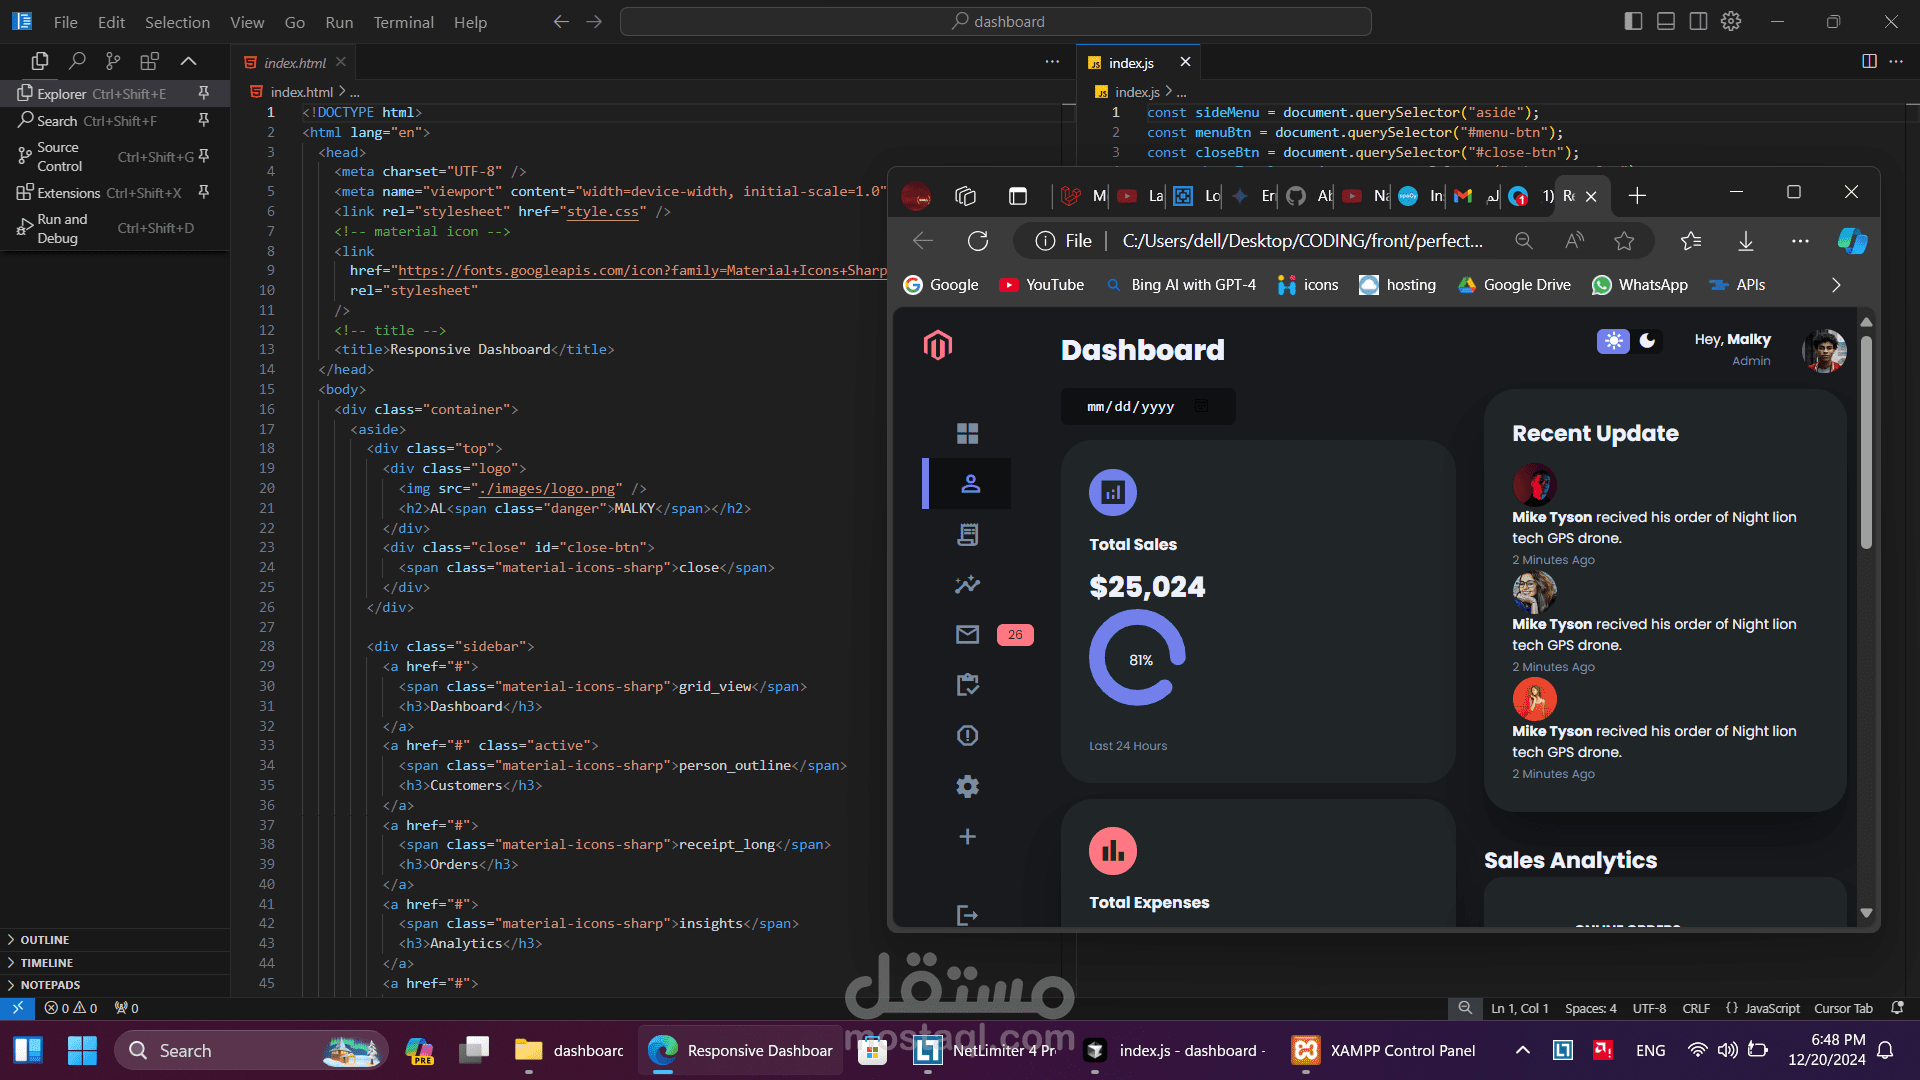Viewport: 1920px width, 1080px height.
Task: Click the Analytics insights icon in dashboard sidebar
Action: pyautogui.click(x=967, y=585)
